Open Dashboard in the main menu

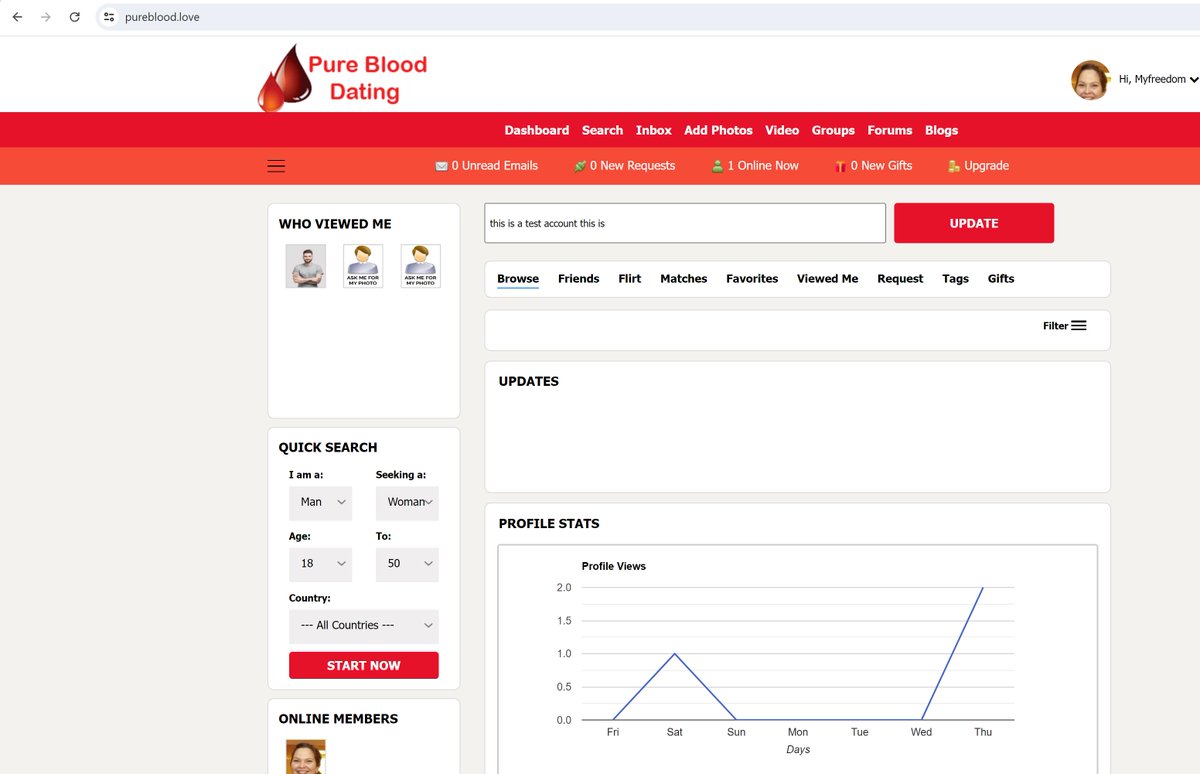pos(536,130)
